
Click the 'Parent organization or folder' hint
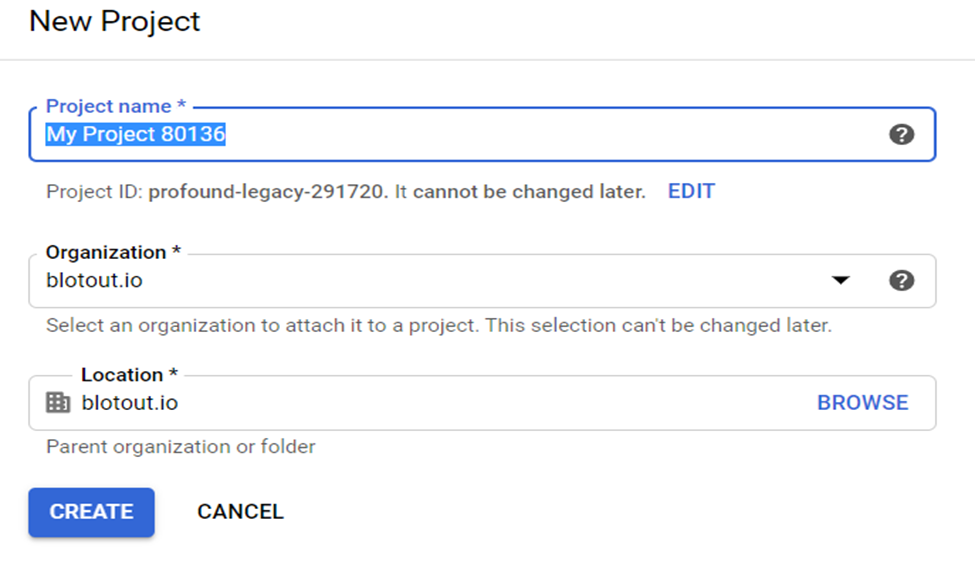click(x=181, y=446)
